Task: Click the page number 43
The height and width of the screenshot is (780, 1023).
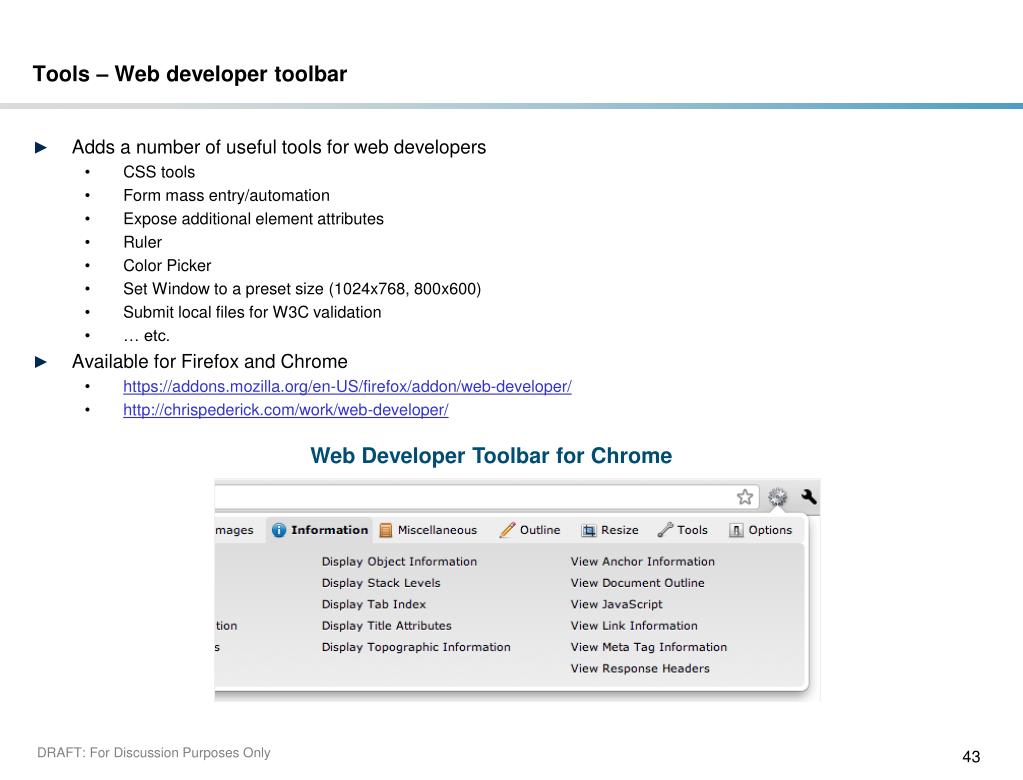Action: coord(971,757)
